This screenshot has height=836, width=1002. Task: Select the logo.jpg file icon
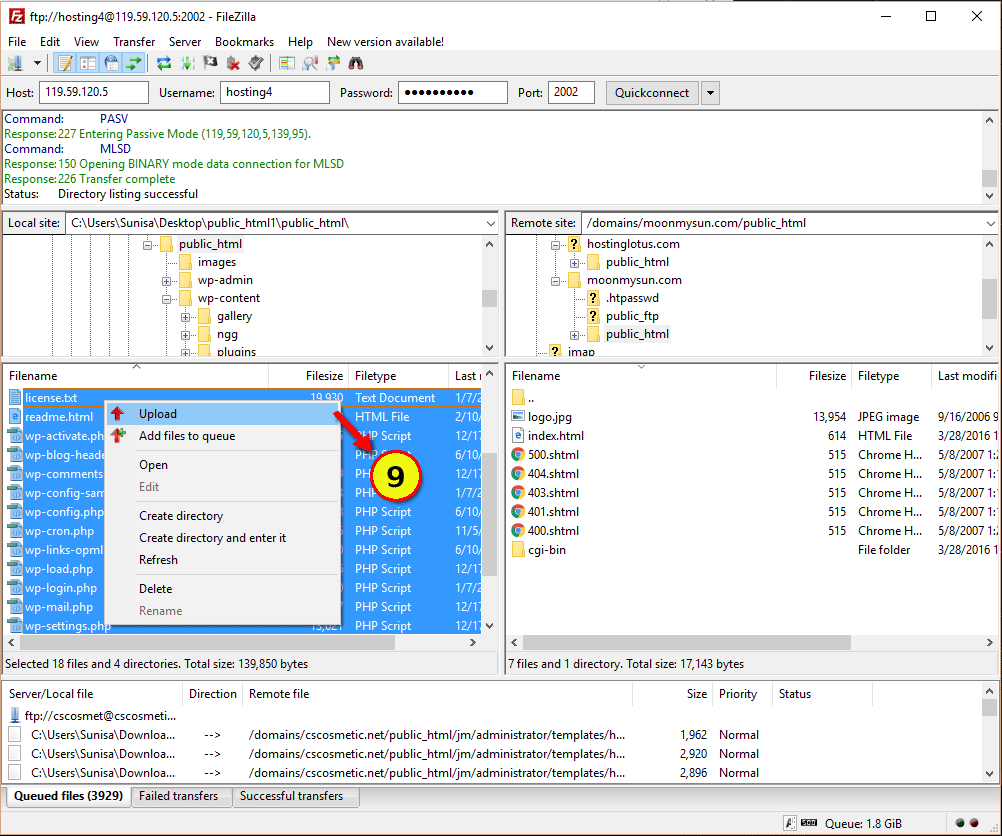(x=518, y=417)
